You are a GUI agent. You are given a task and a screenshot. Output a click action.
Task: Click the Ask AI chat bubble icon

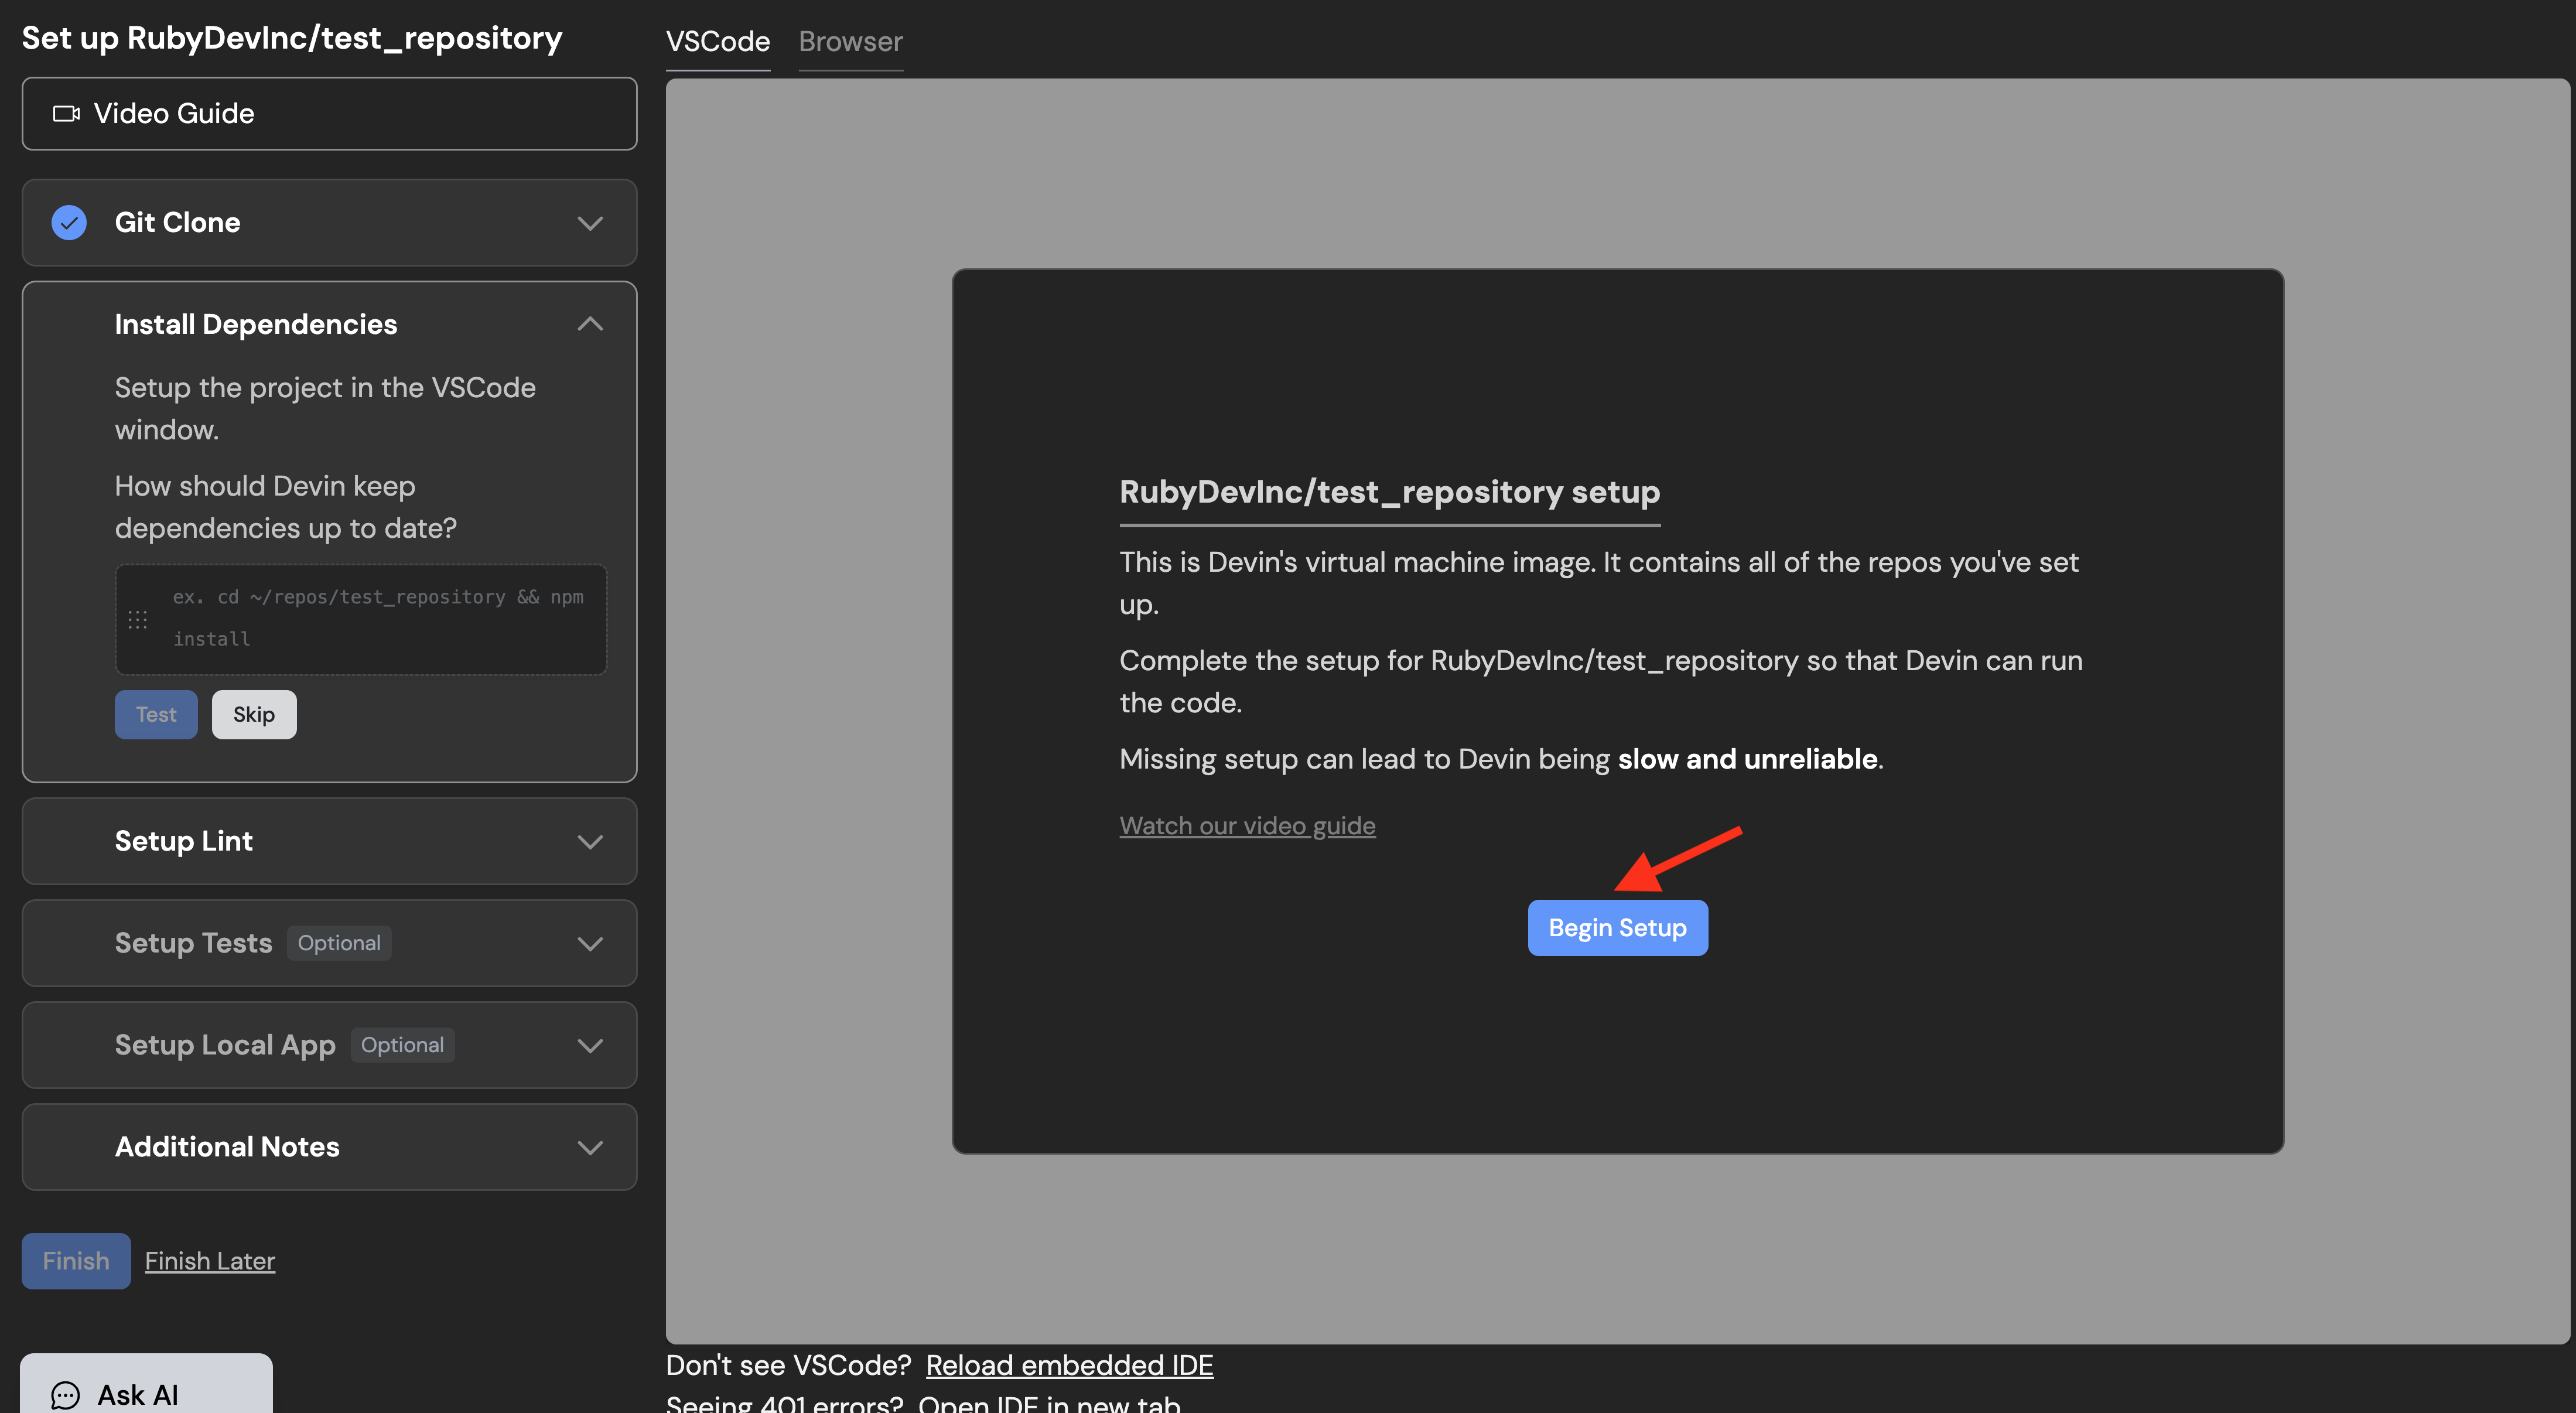tap(65, 1394)
